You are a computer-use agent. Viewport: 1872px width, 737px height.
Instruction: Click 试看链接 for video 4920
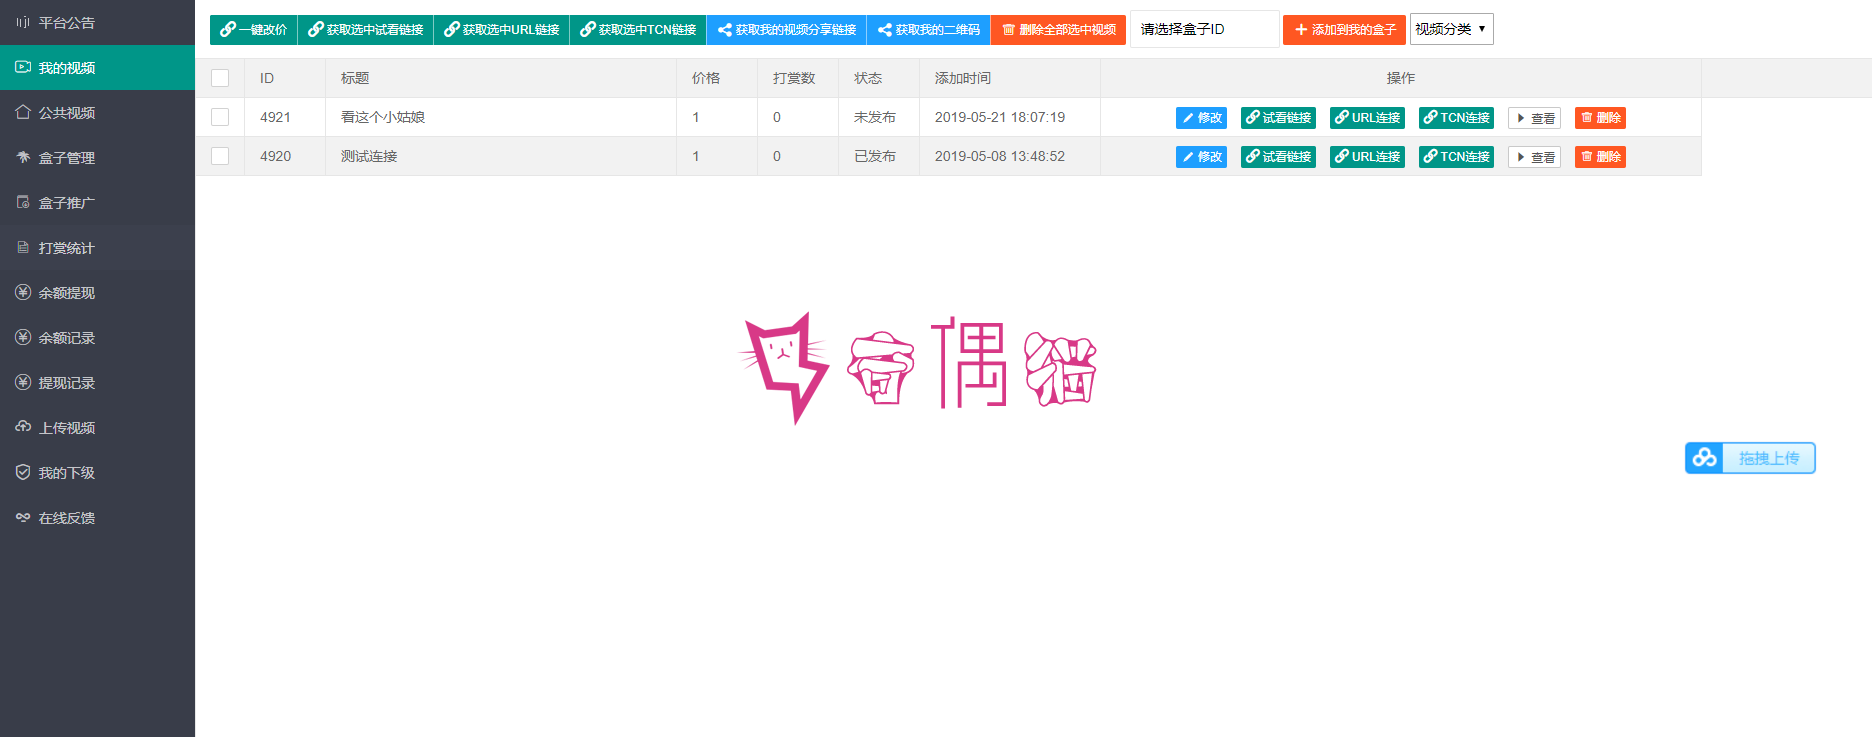[1278, 157]
